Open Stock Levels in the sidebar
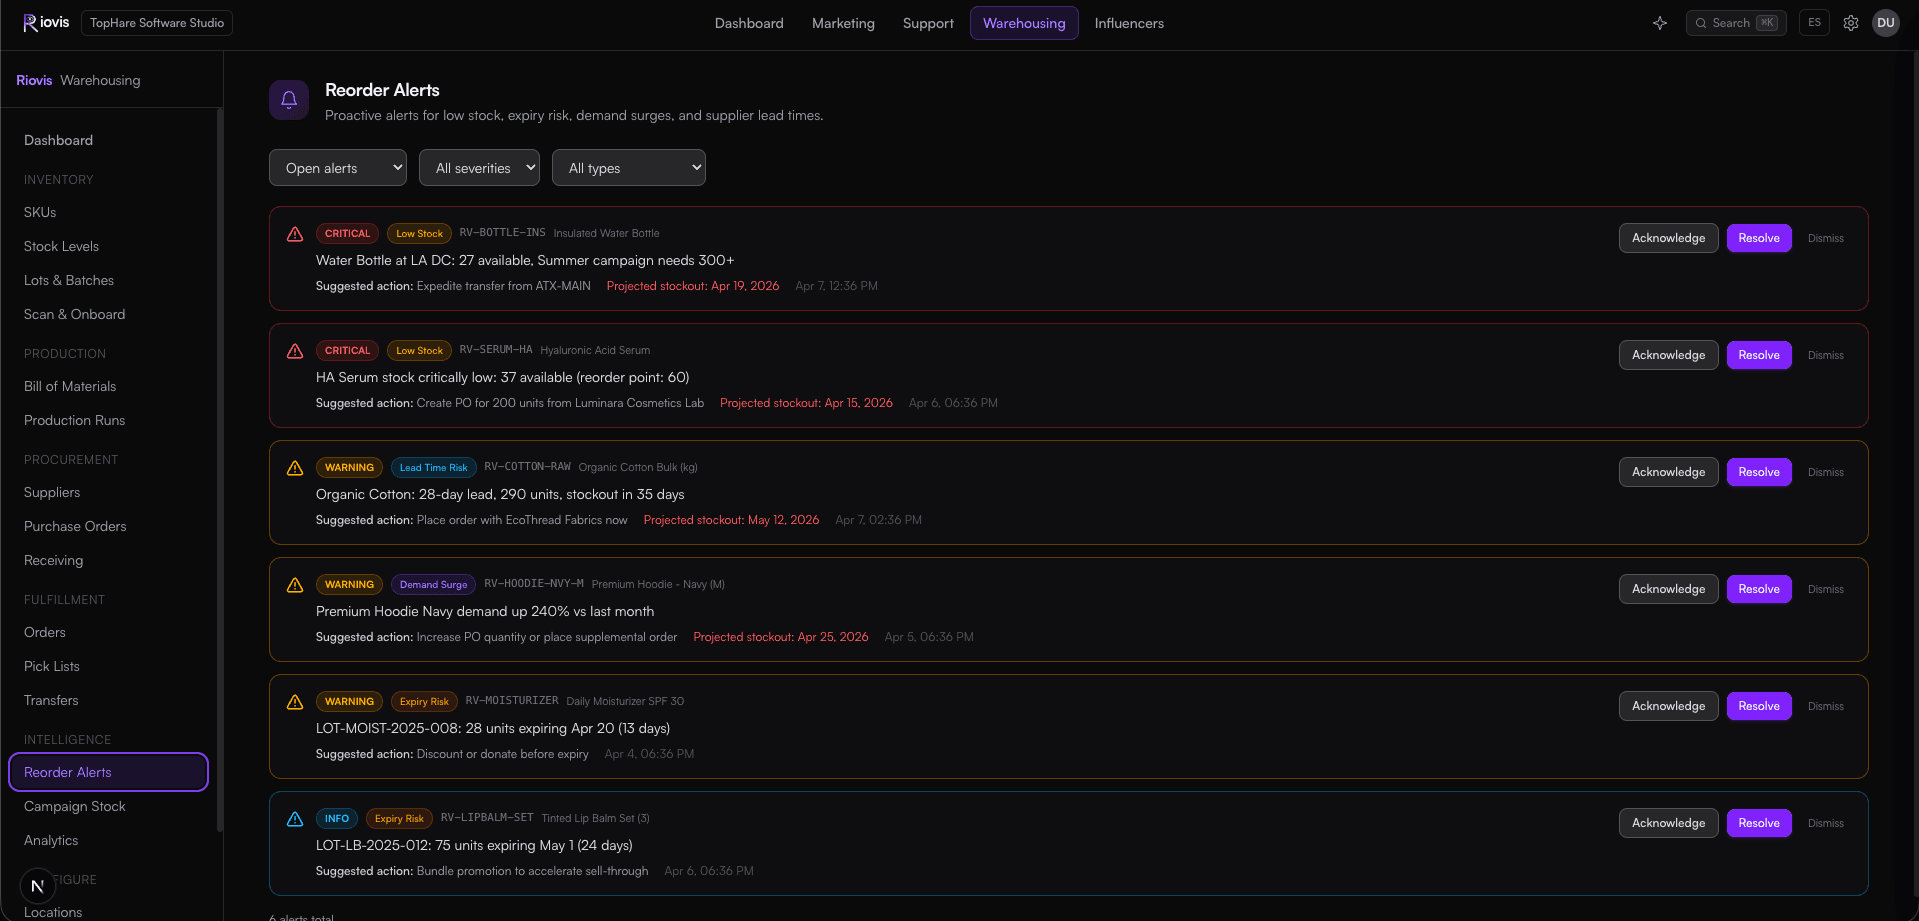The image size is (1919, 921). 109,247
